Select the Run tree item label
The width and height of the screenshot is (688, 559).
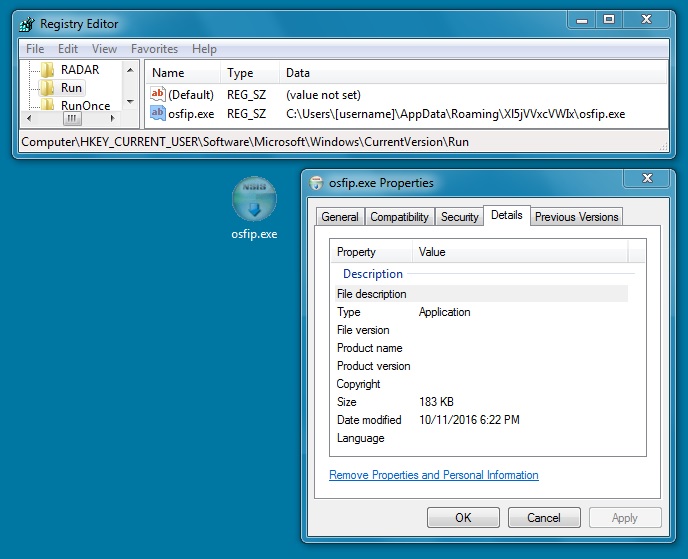pyautogui.click(x=71, y=88)
